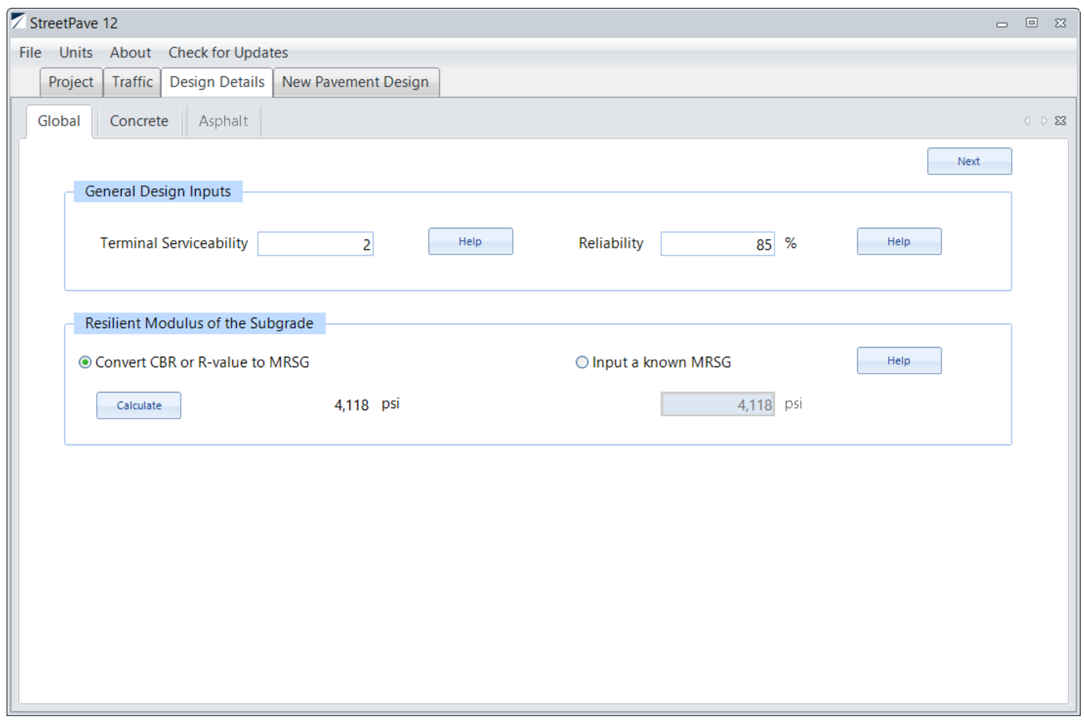Select Convert CBR or R-value to MRSG

coord(85,362)
